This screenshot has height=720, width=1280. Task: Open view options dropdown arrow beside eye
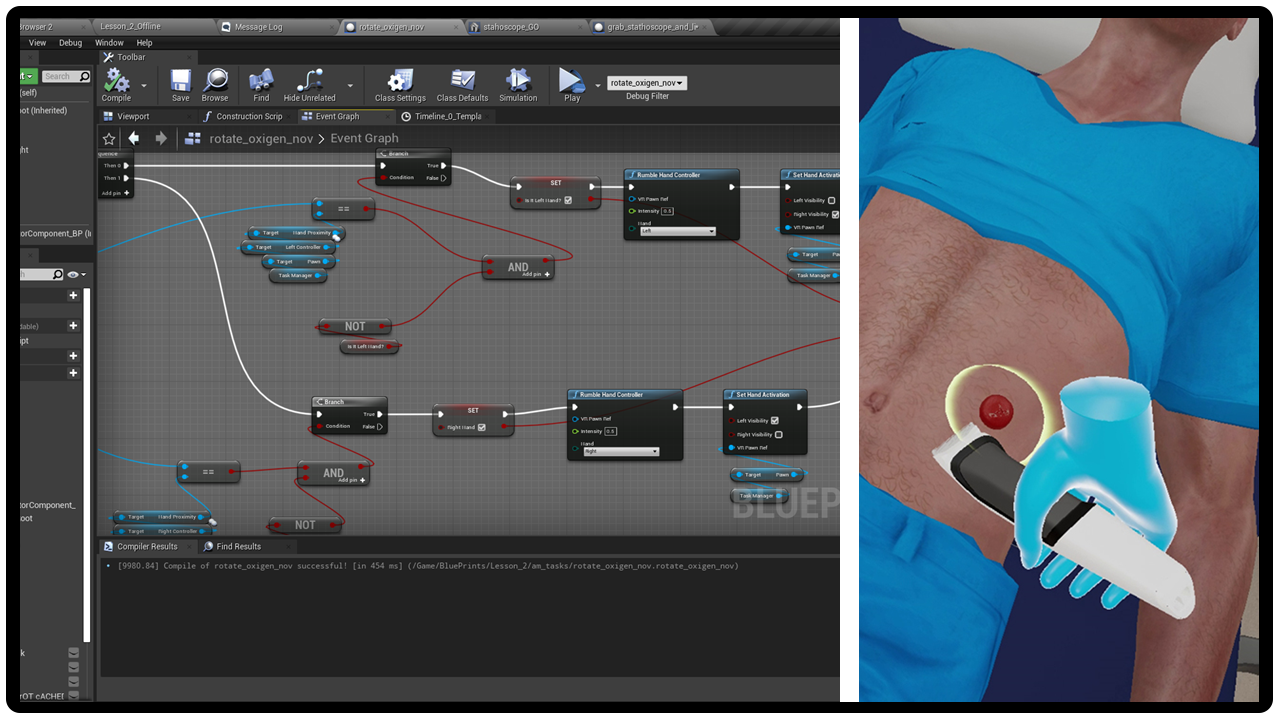pos(83,275)
